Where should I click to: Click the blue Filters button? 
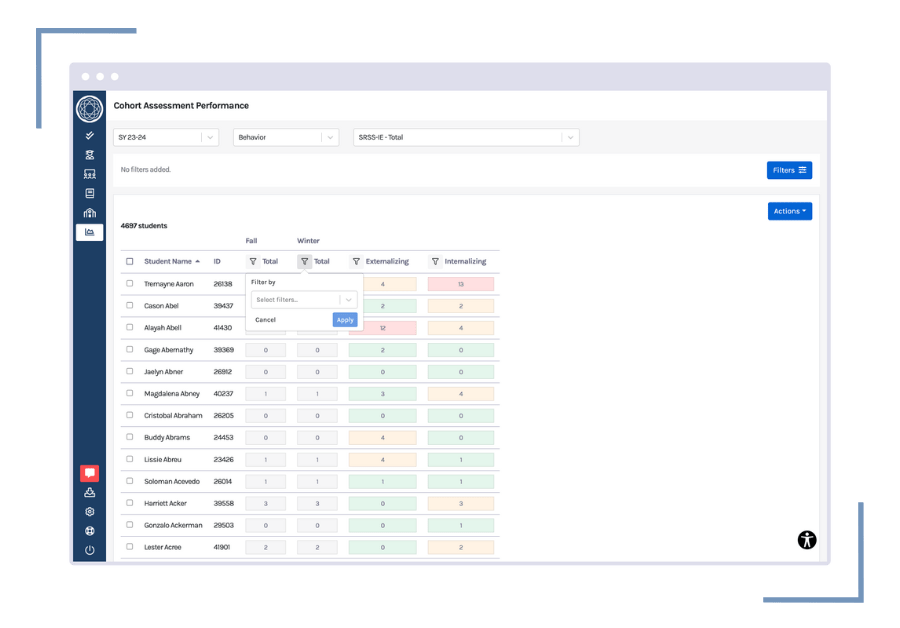point(789,170)
